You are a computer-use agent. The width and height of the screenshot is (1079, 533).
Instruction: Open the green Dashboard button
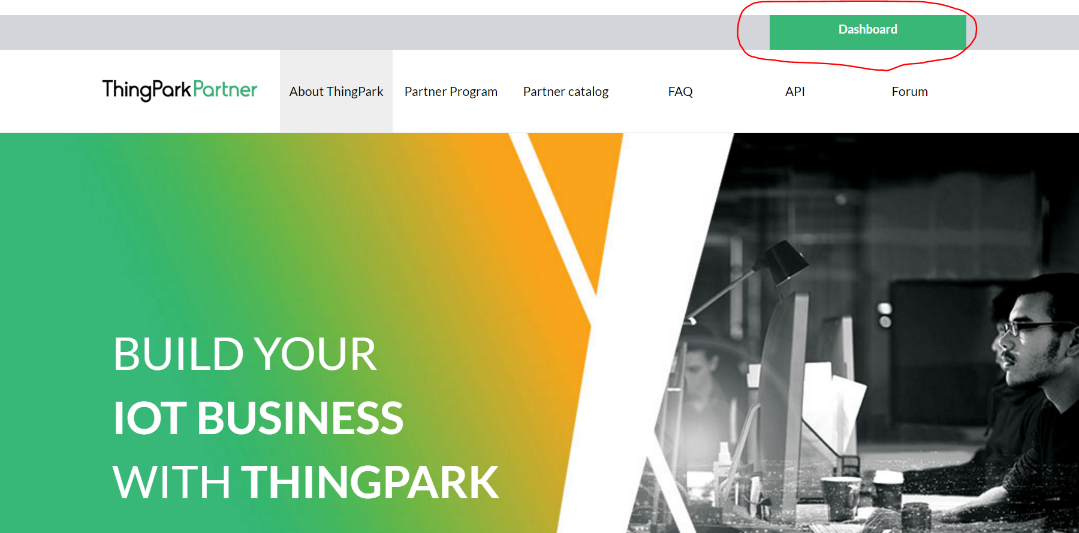pyautogui.click(x=867, y=32)
